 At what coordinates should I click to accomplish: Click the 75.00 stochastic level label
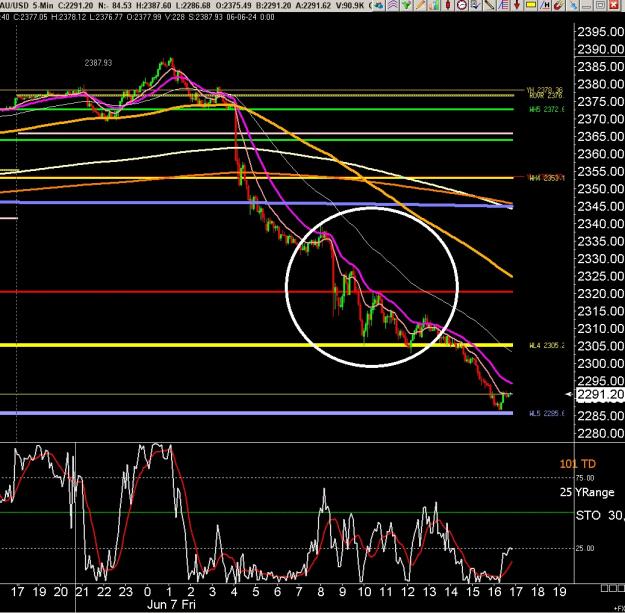[x=585, y=478]
